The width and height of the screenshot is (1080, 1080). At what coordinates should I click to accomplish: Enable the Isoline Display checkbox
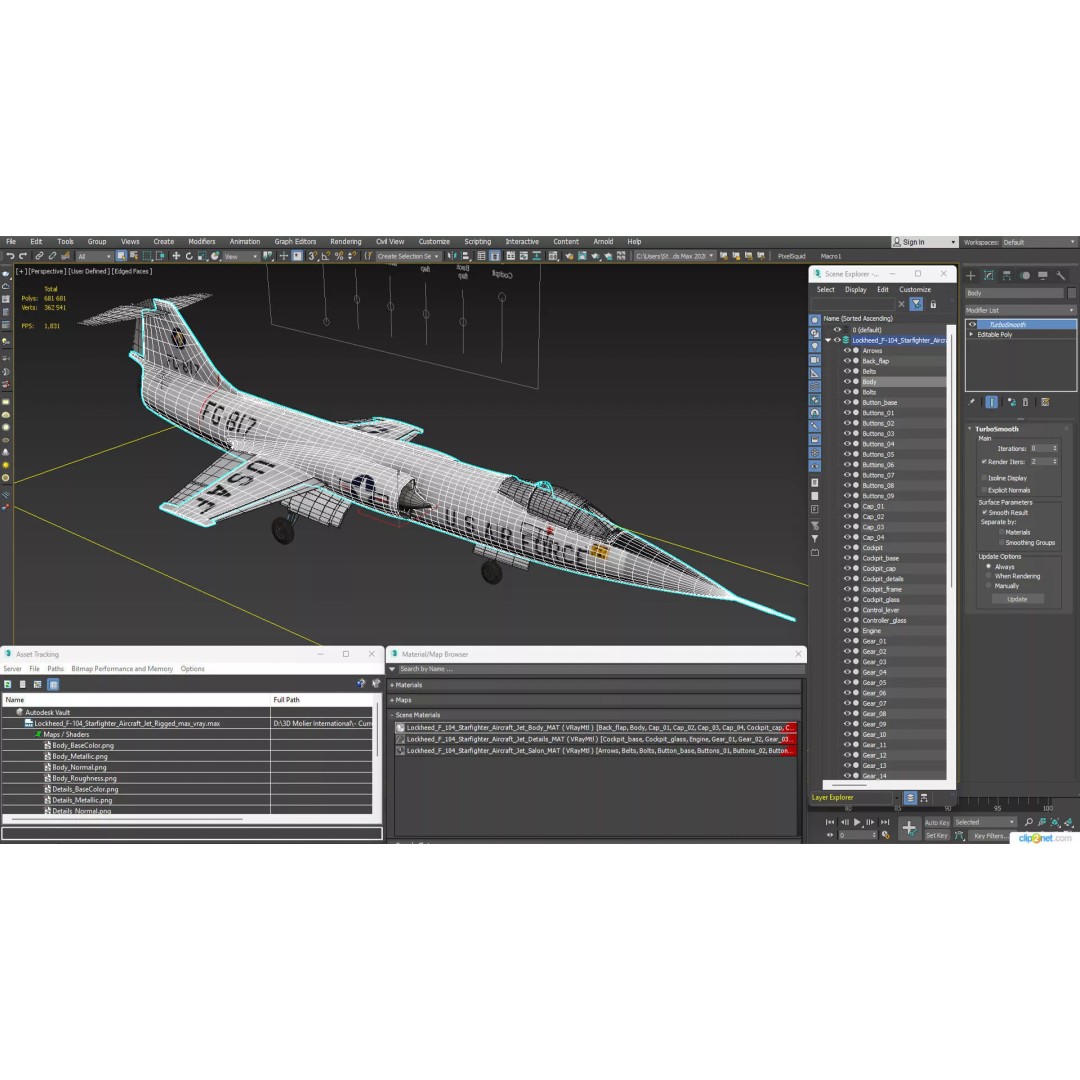click(x=984, y=478)
